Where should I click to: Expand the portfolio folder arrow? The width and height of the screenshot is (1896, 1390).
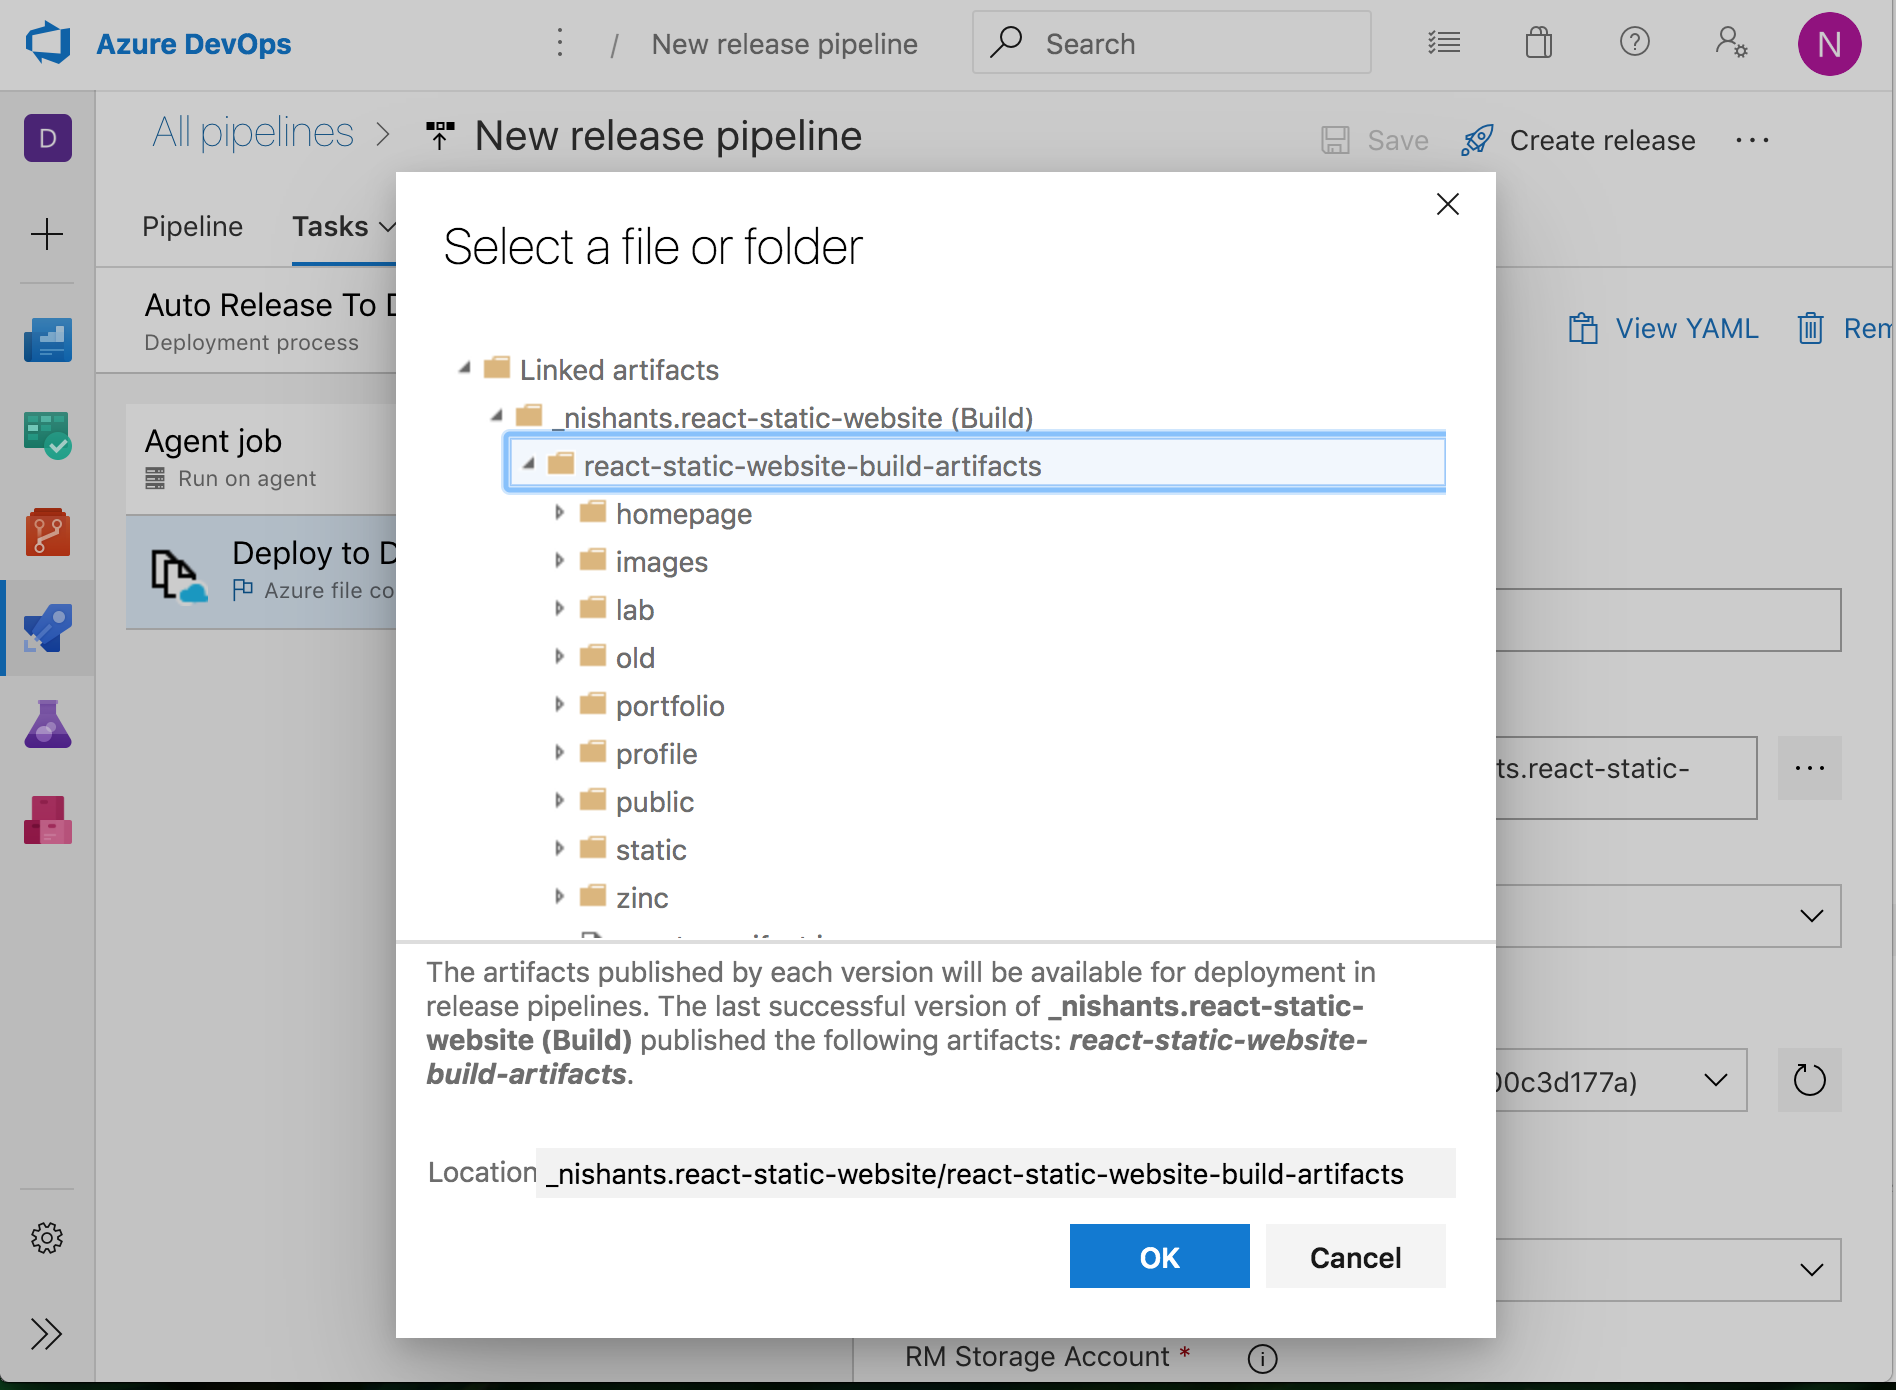[559, 705]
